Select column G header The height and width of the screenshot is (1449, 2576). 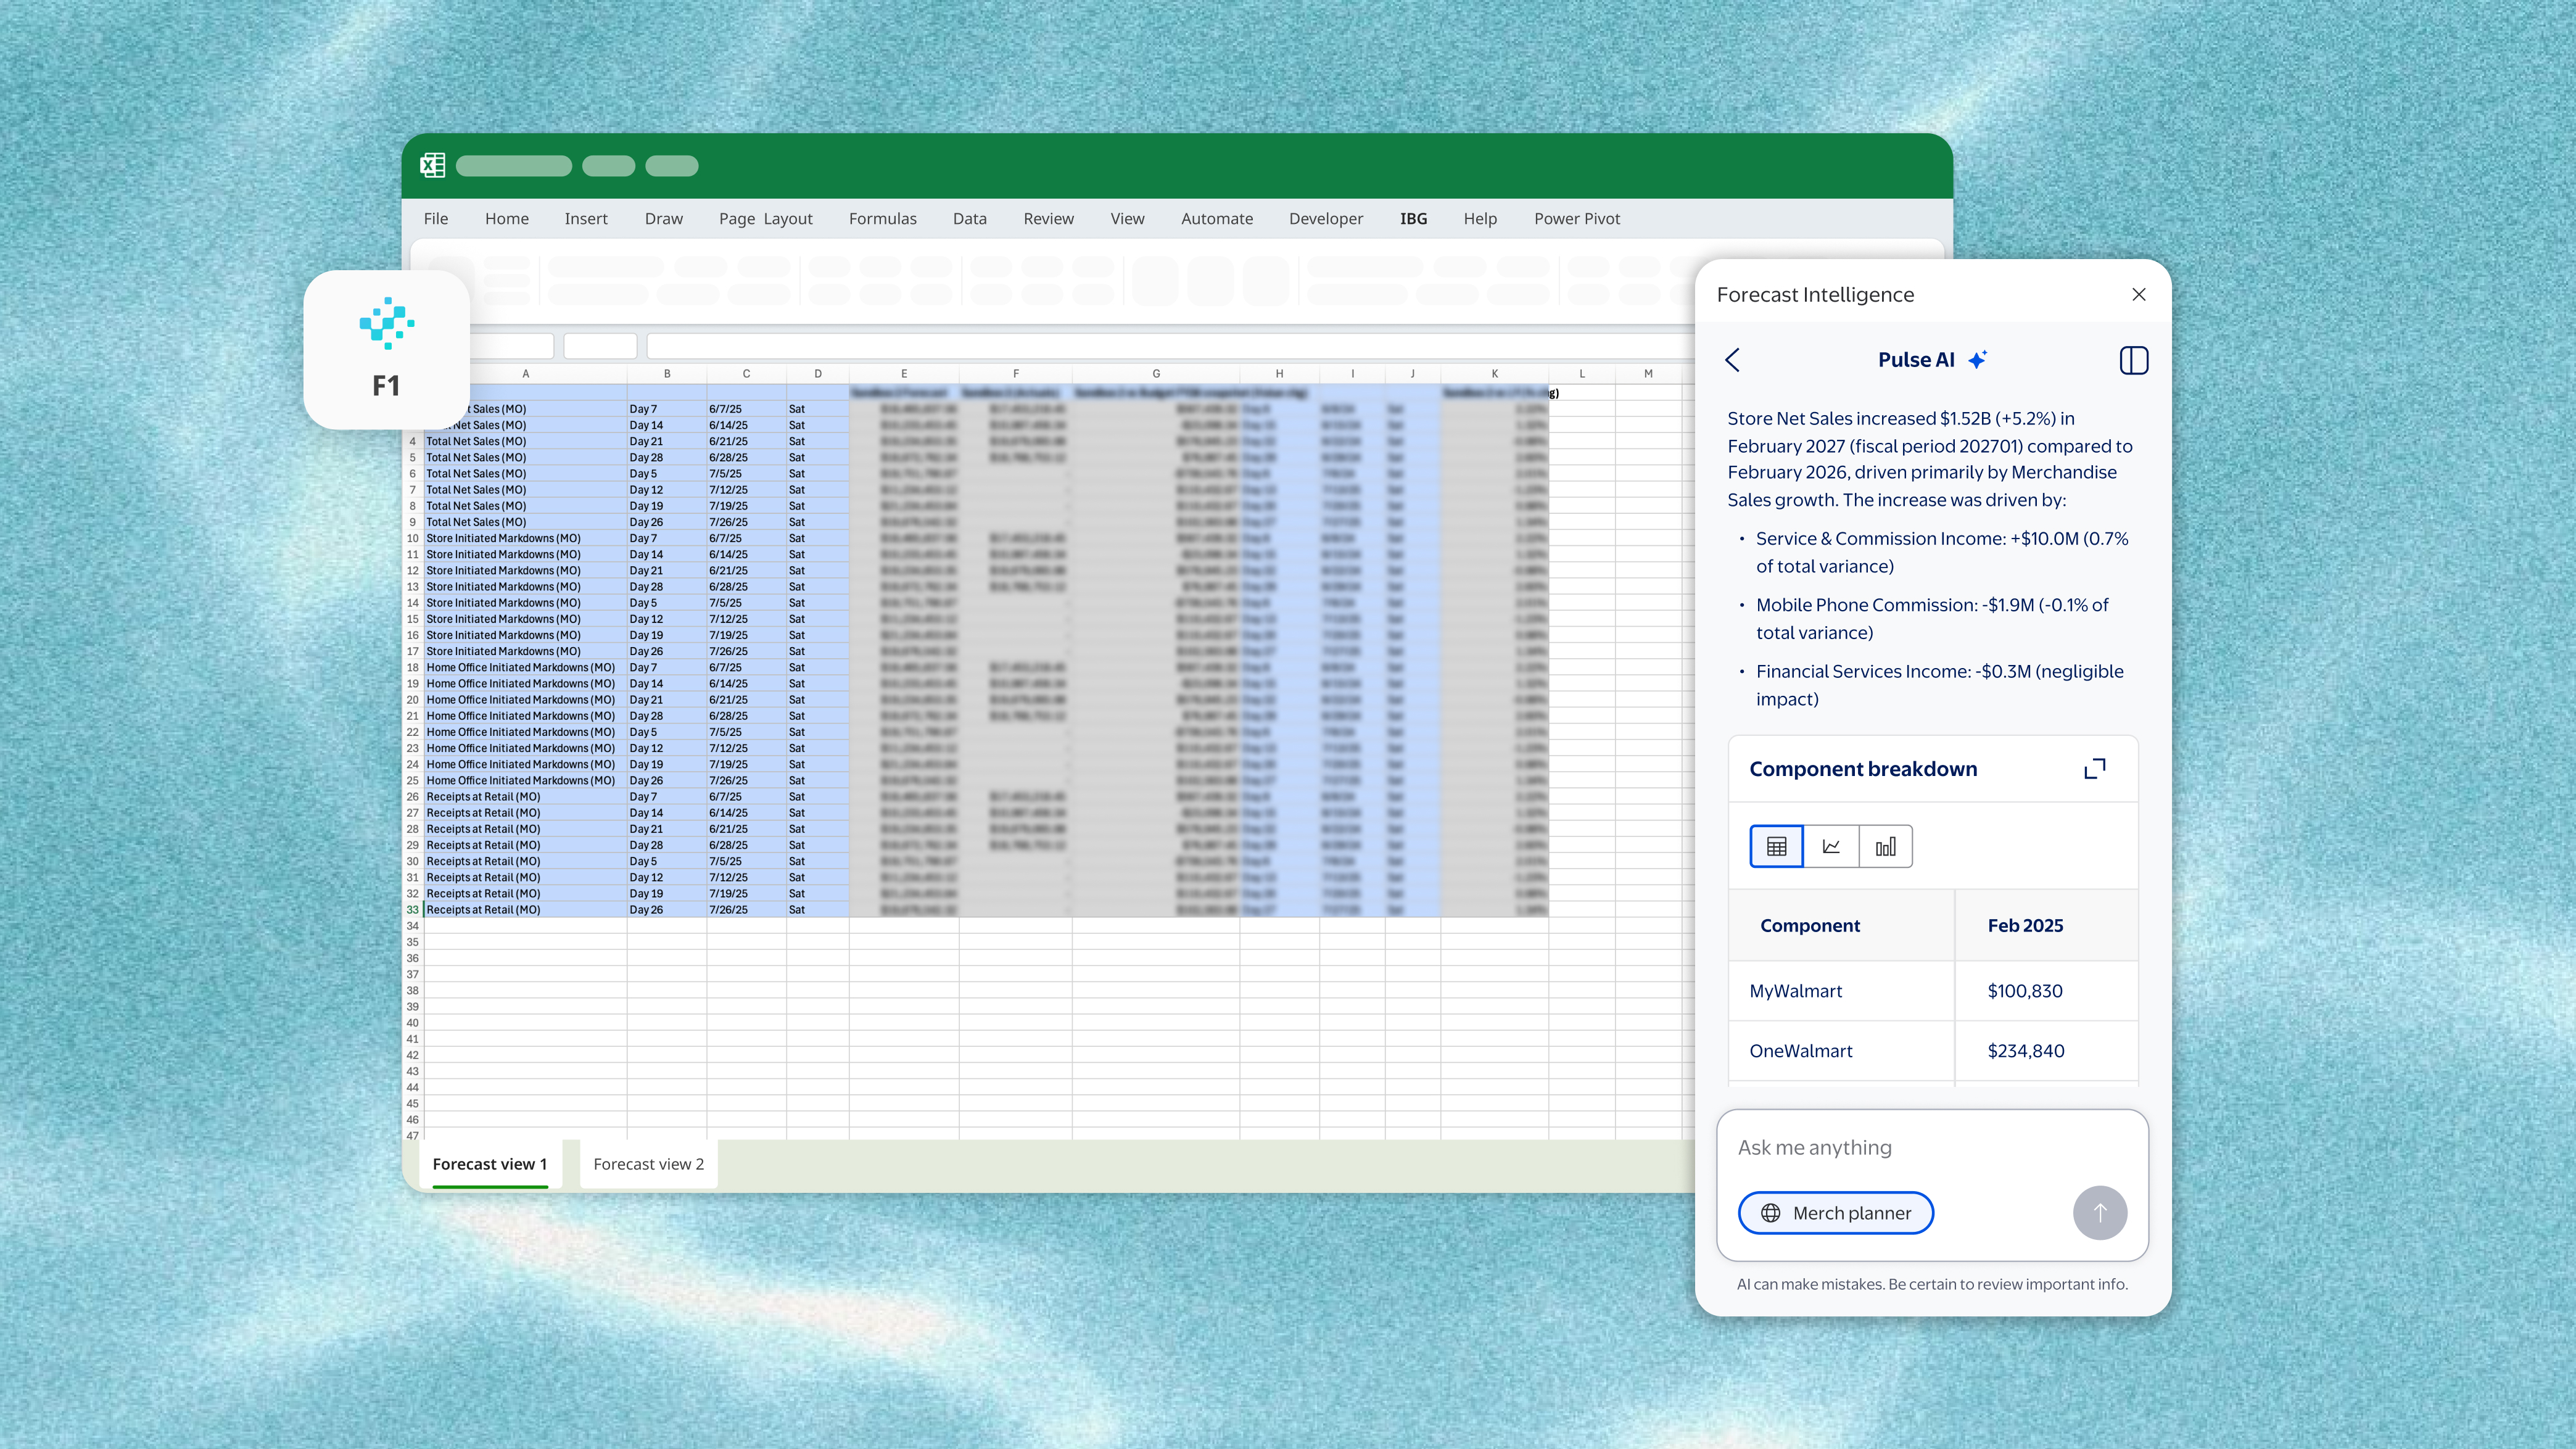1156,373
